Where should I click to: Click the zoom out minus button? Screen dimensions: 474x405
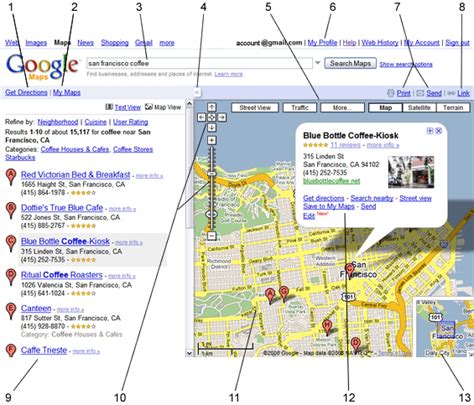pos(212,236)
